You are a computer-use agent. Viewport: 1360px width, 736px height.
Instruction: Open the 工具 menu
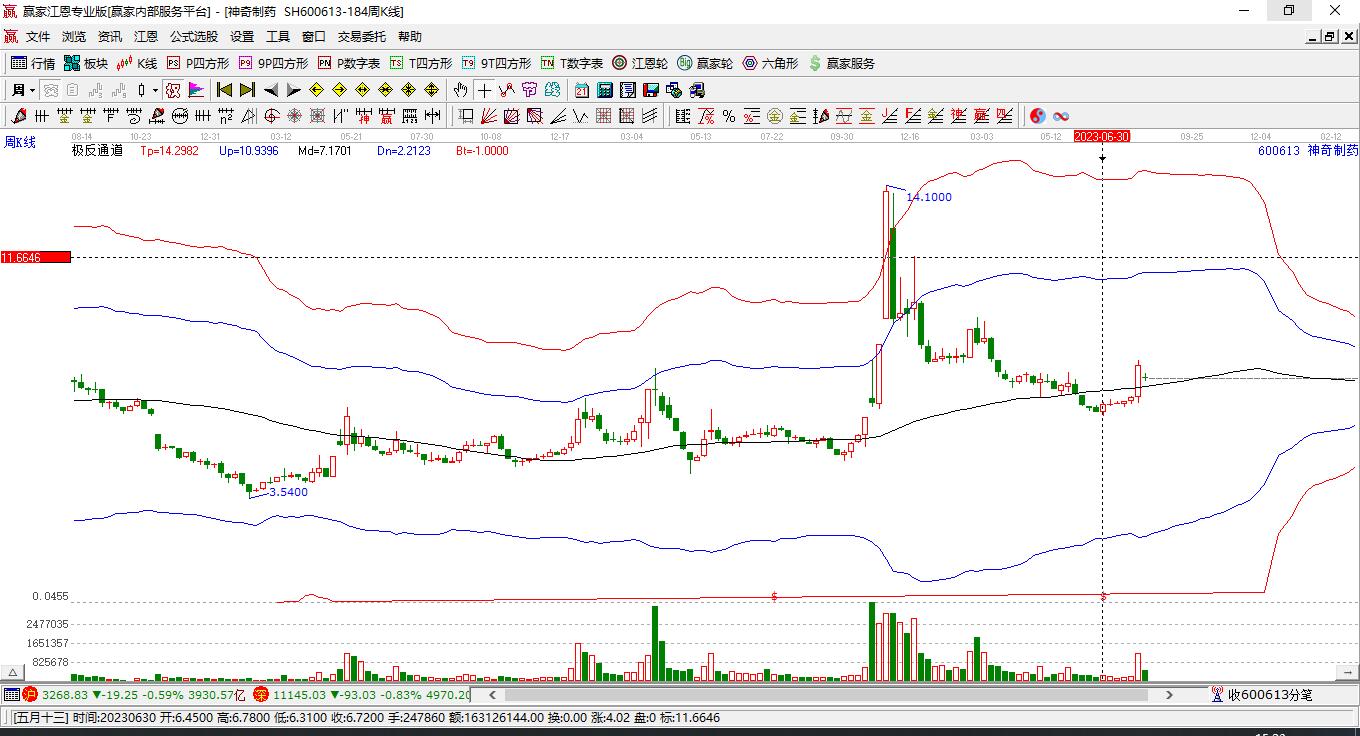pyautogui.click(x=278, y=37)
